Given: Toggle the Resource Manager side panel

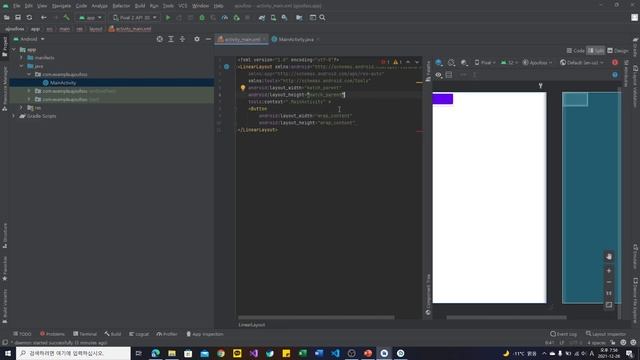Looking at the screenshot, I should [x=4, y=90].
